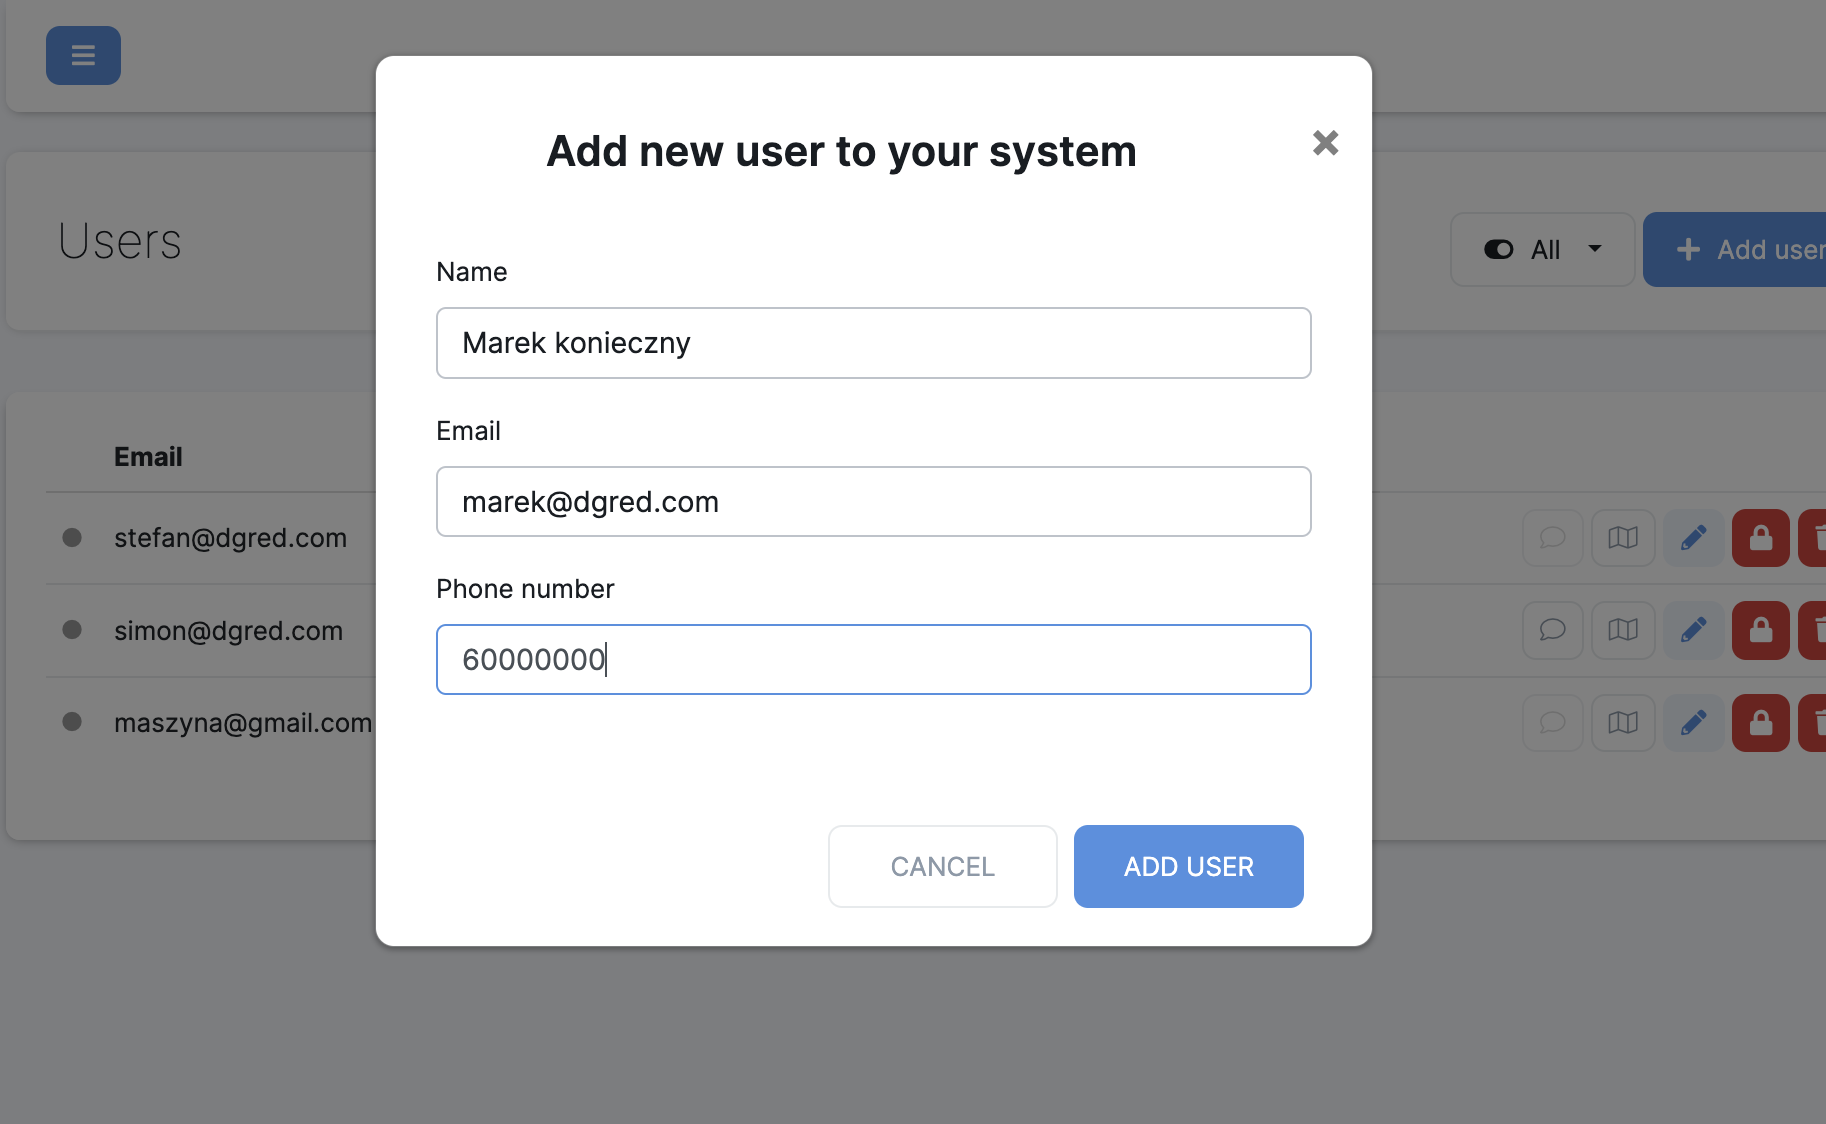The height and width of the screenshot is (1124, 1826).
Task: Lock the stefan@dgred.com account
Action: tap(1760, 538)
